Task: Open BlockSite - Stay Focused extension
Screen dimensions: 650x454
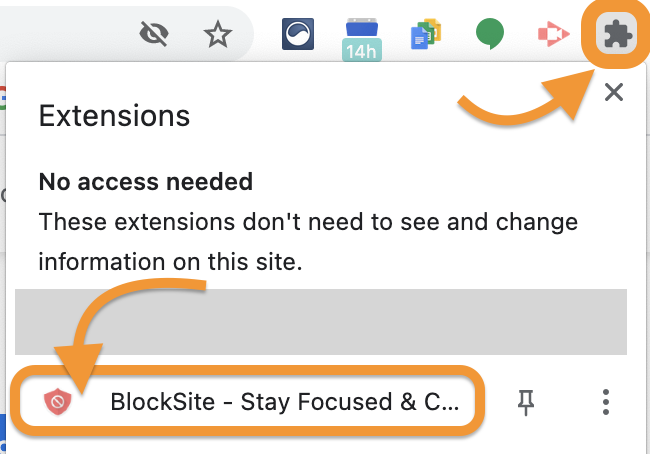Action: [x=284, y=402]
